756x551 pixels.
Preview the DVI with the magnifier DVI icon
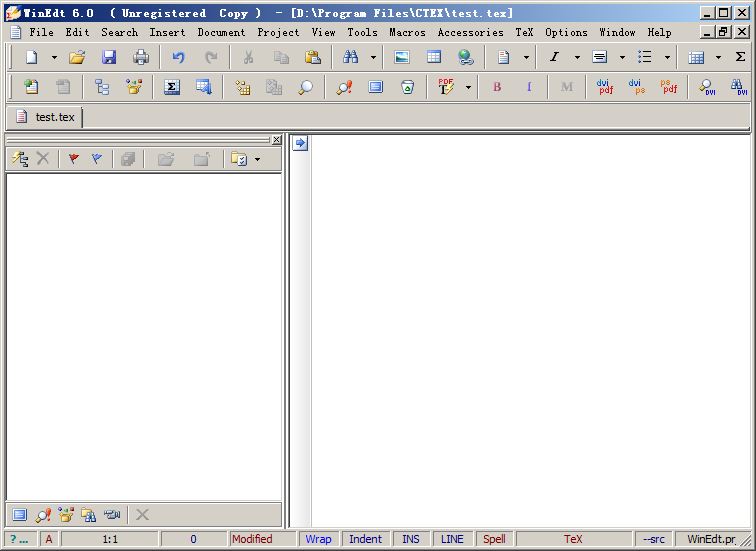coord(707,87)
